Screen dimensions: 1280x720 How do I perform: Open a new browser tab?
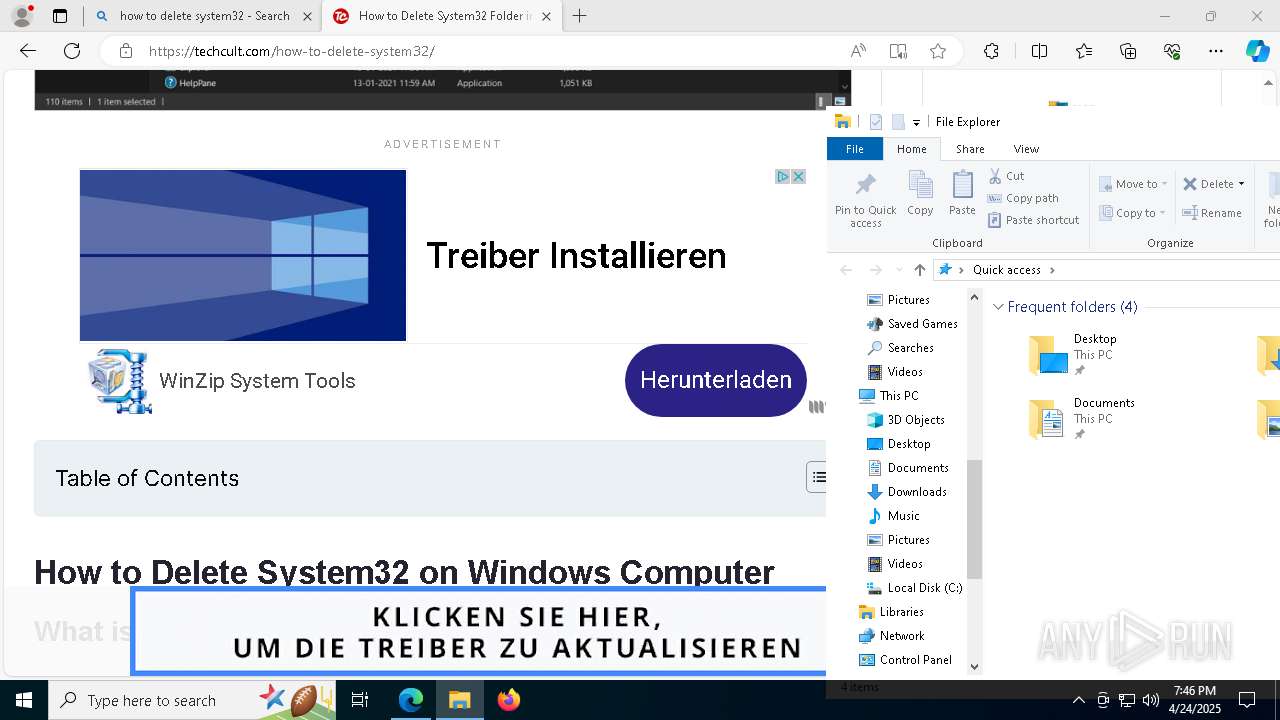(x=579, y=16)
